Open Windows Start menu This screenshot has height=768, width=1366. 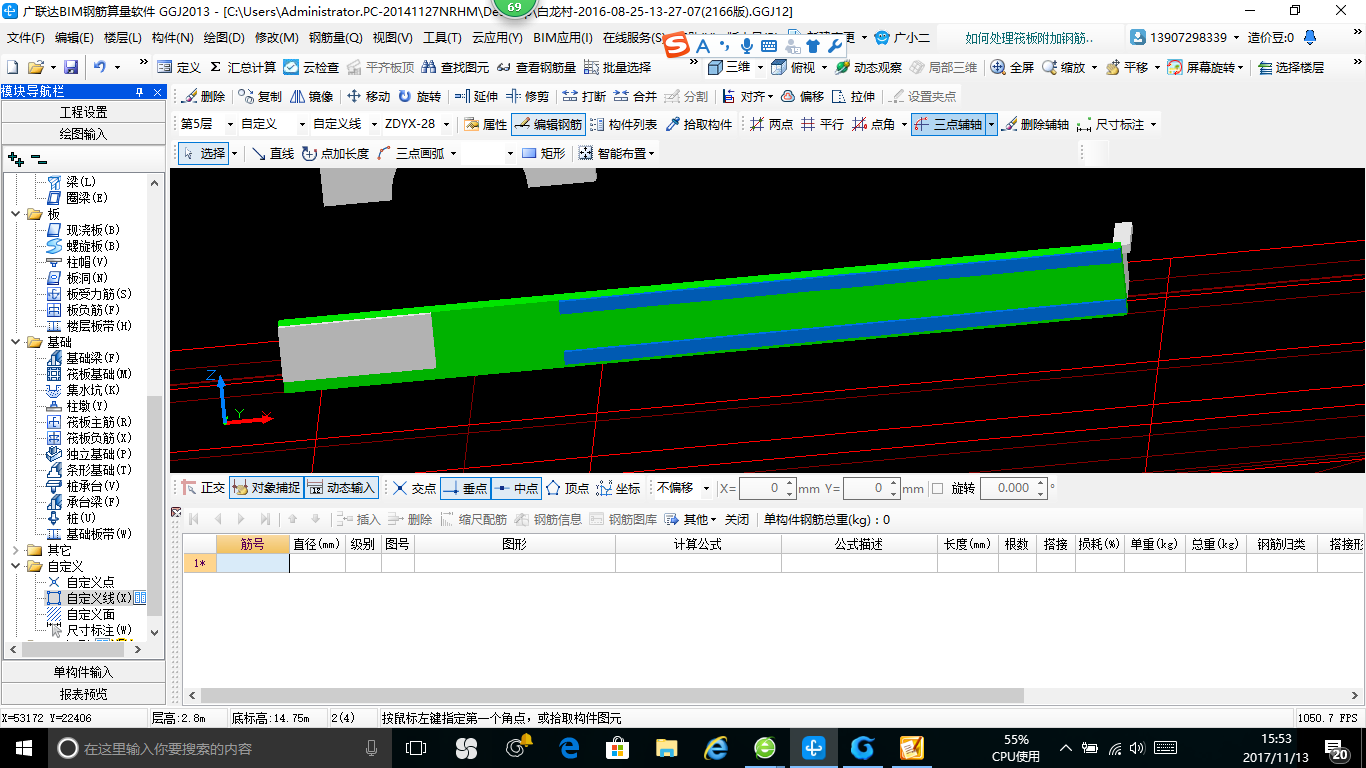tap(22, 747)
